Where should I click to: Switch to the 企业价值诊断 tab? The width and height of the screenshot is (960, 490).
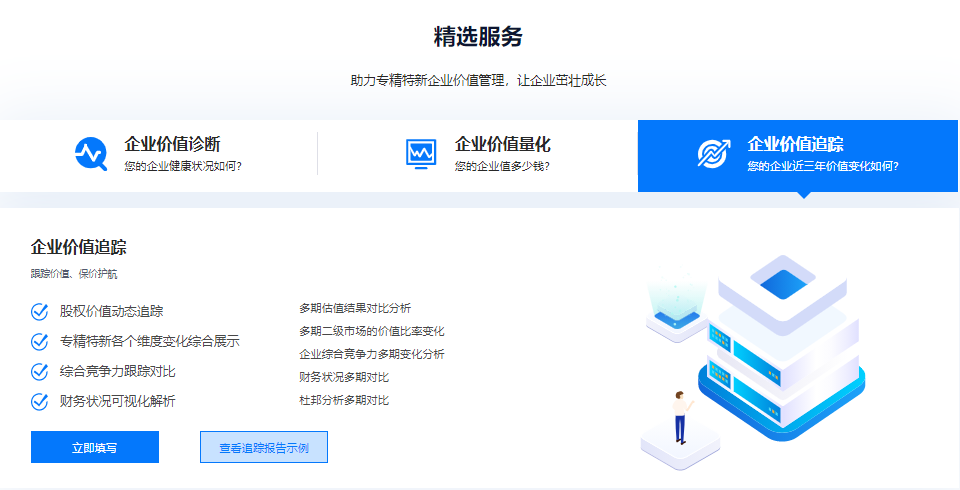pyautogui.click(x=172, y=144)
